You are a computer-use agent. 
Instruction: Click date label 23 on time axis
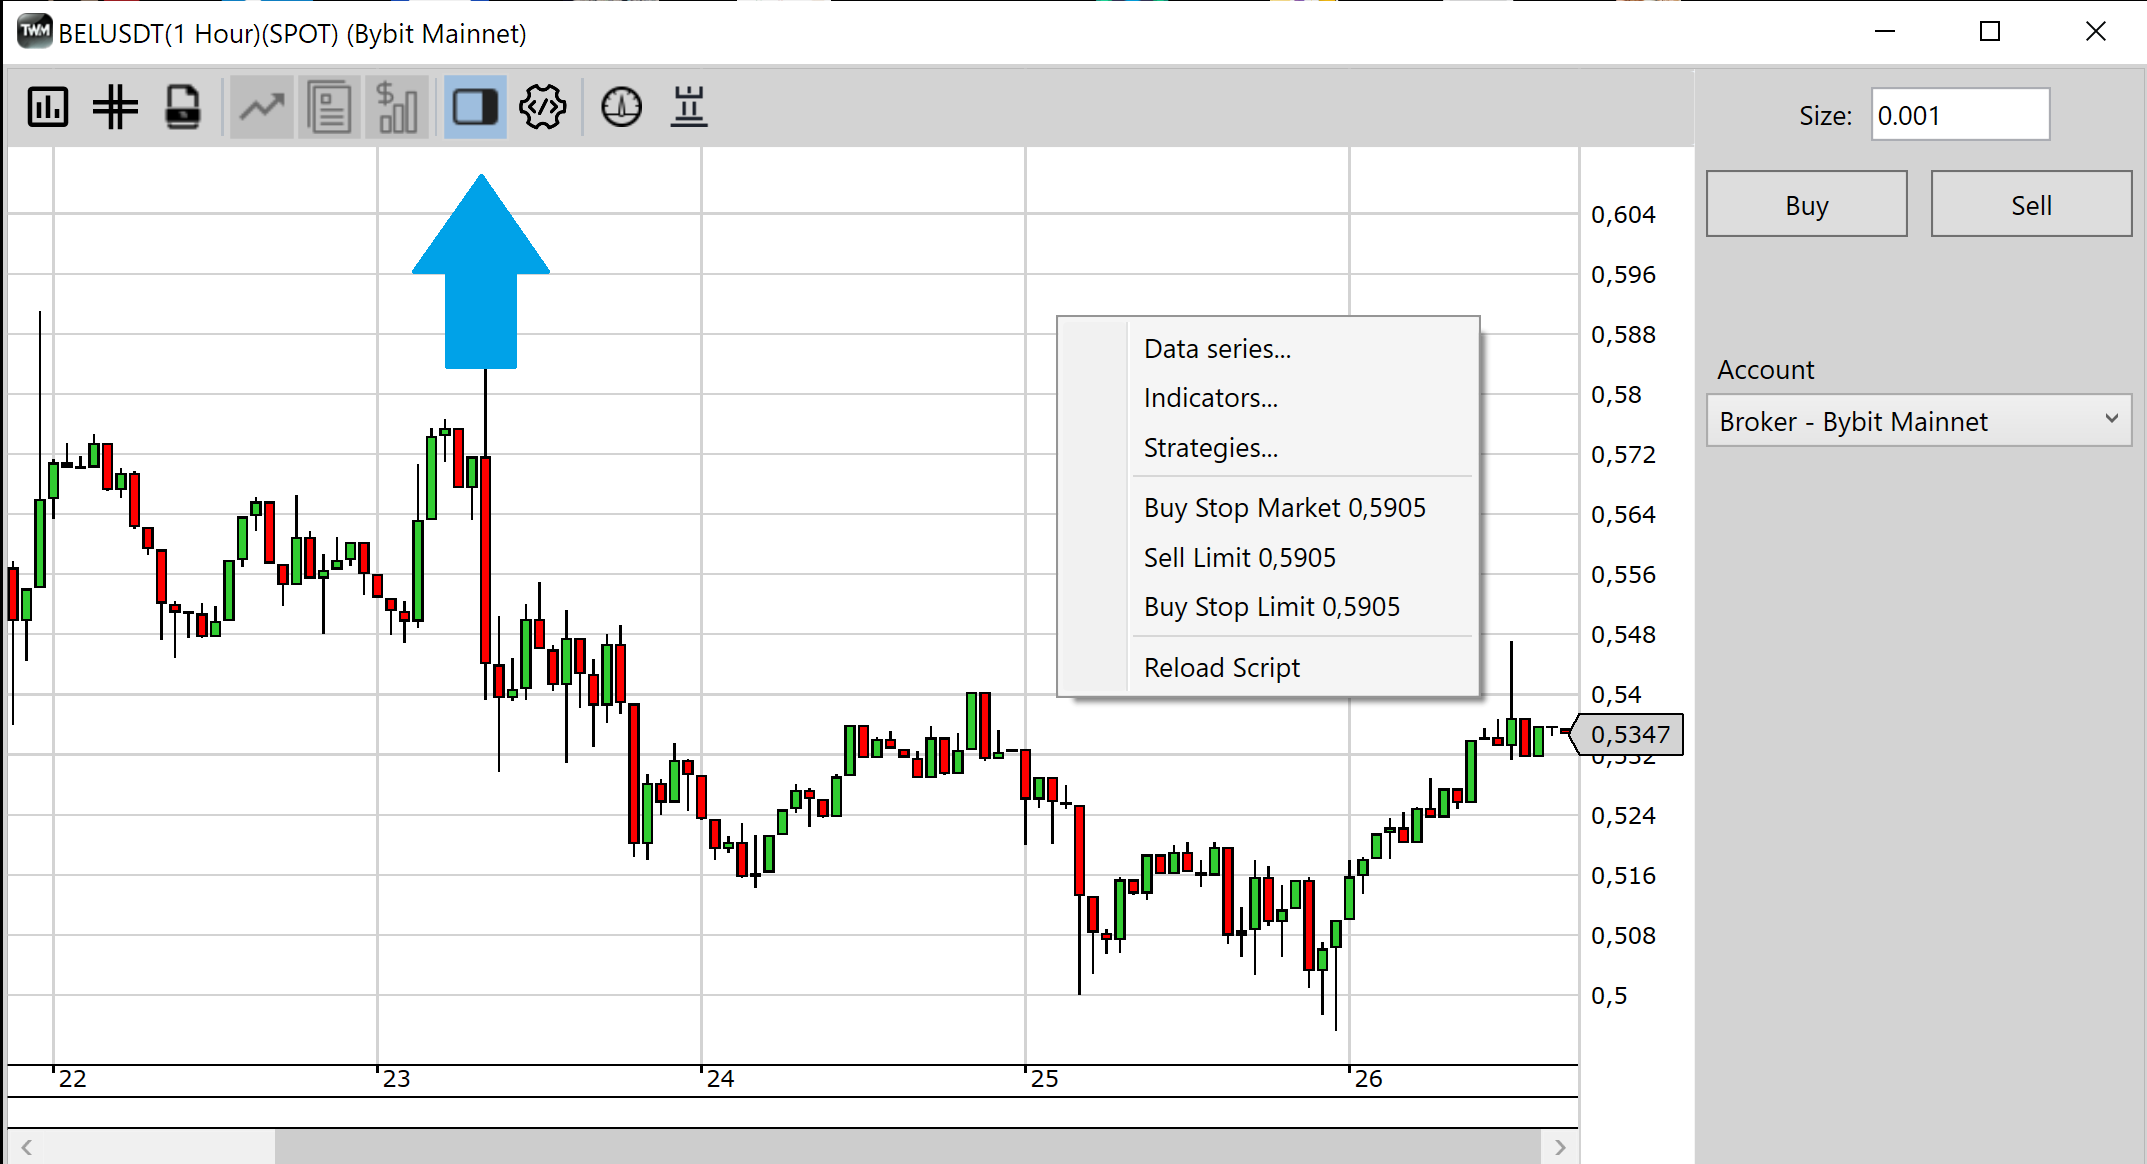pyautogui.click(x=397, y=1079)
